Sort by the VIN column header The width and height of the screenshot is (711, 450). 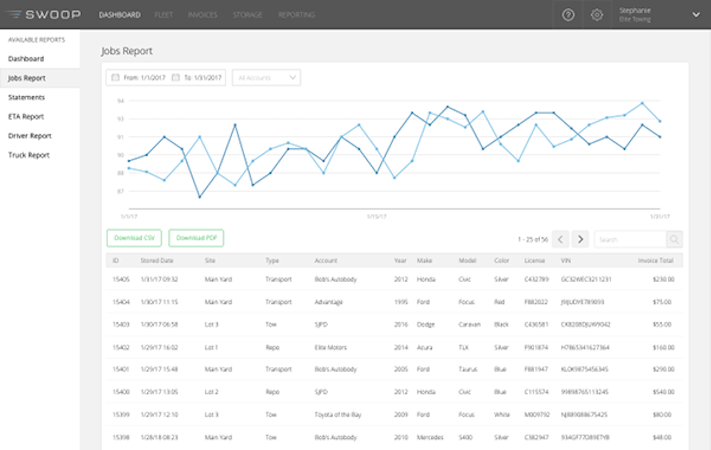566,261
